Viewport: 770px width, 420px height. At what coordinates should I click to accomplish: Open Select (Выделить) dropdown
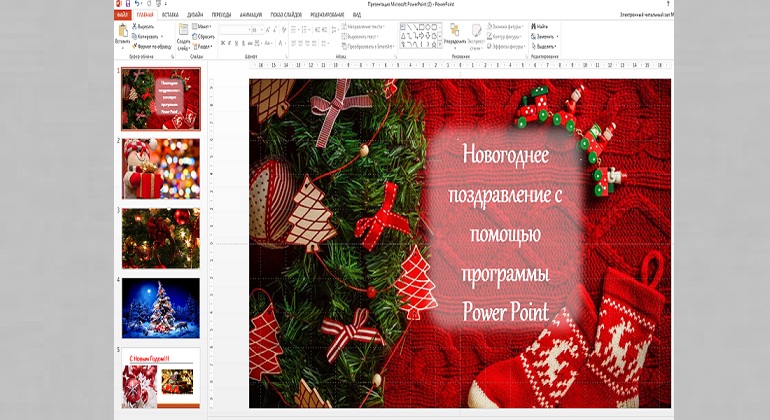(544, 47)
